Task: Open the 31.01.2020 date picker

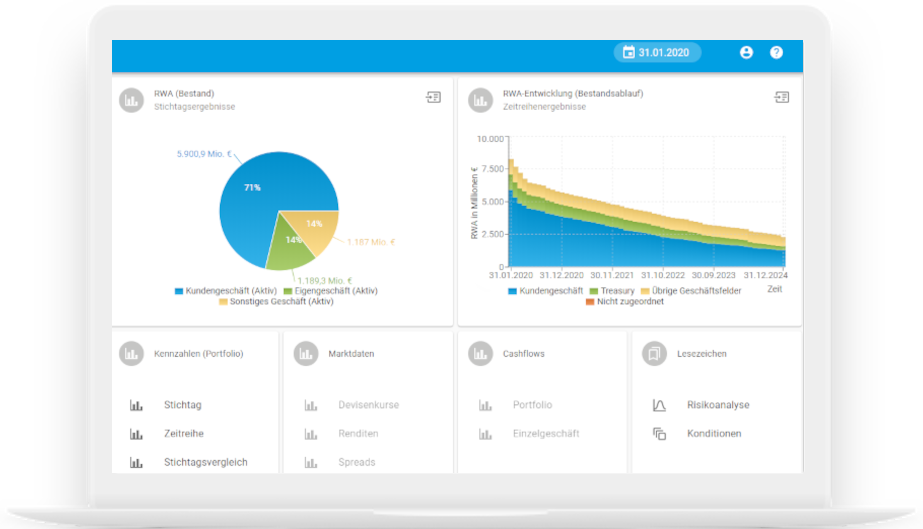Action: 657,53
